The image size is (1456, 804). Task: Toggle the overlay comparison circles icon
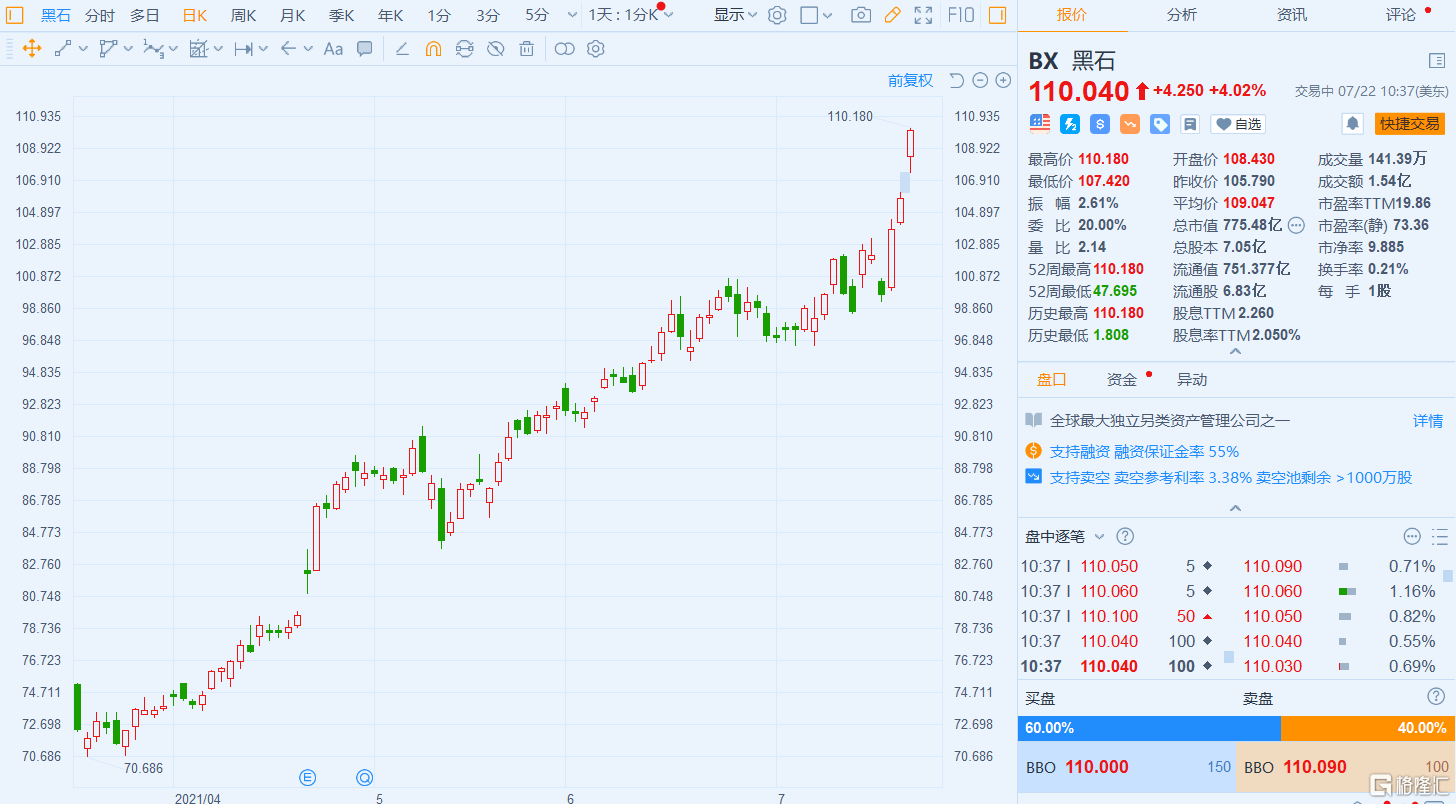click(x=564, y=48)
